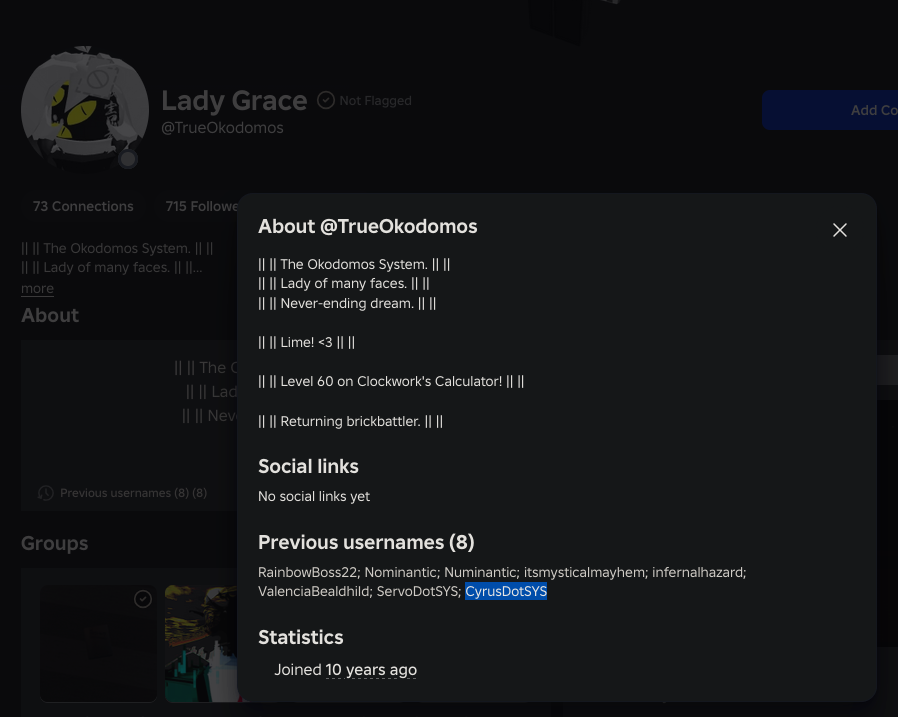The image size is (898, 717).
Task: Click the 'Returning brickbattler.' line
Action: click(350, 421)
